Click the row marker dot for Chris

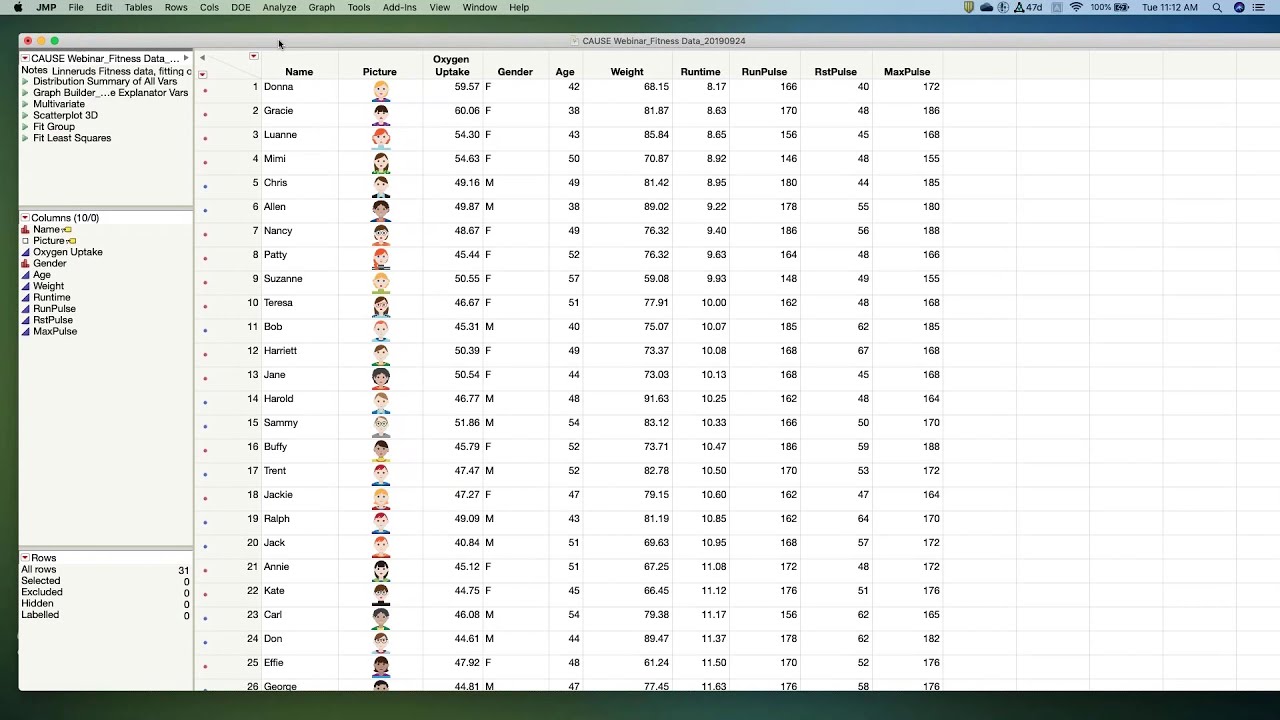[x=205, y=186]
